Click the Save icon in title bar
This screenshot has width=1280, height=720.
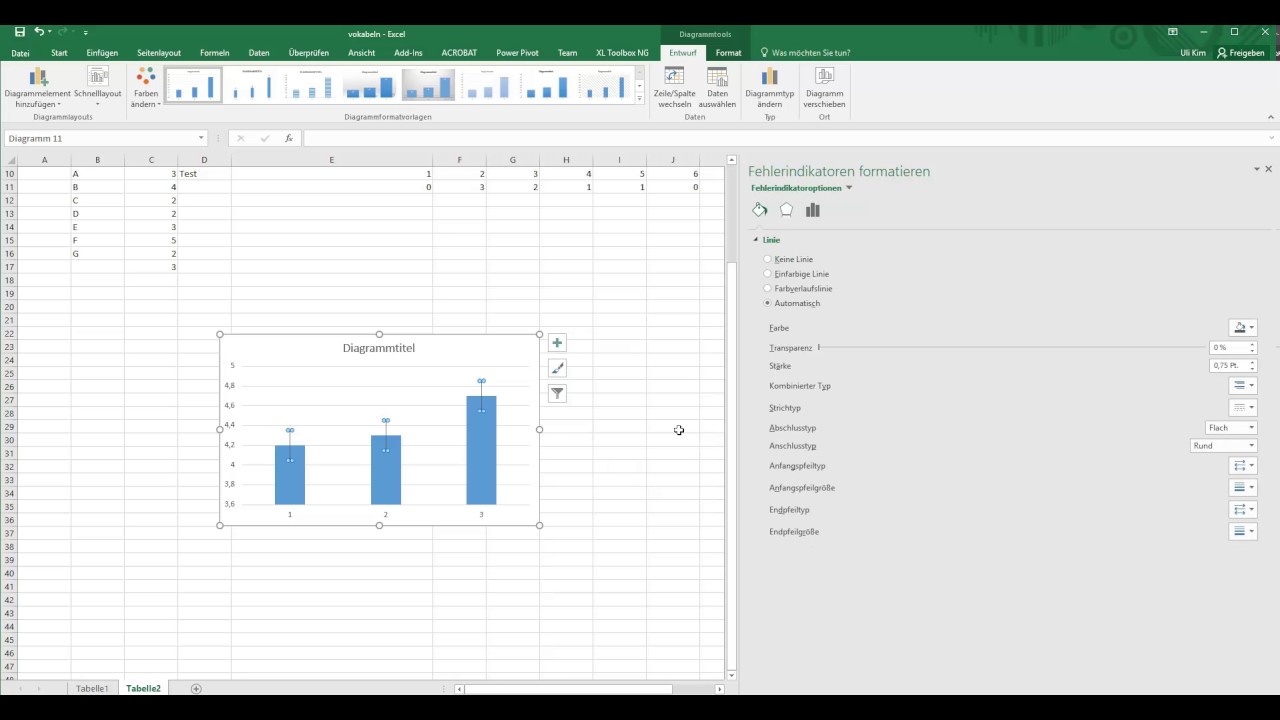[x=19, y=32]
